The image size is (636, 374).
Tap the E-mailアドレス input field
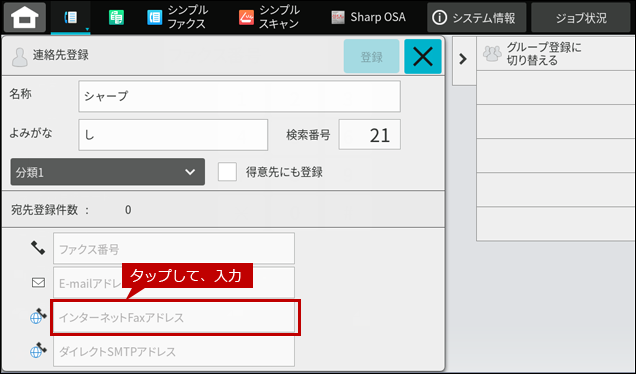(174, 283)
